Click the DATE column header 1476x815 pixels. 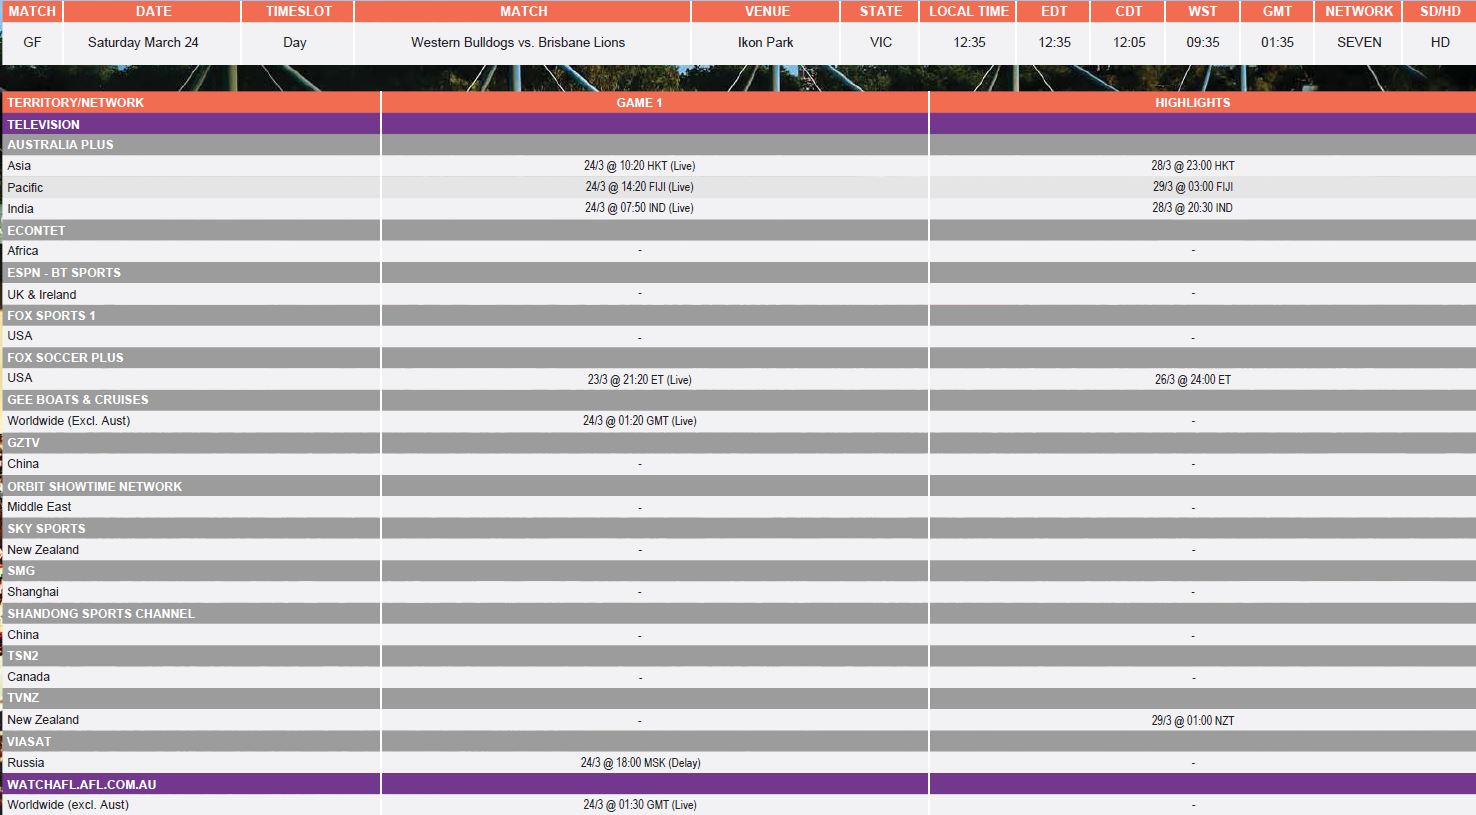tap(153, 11)
